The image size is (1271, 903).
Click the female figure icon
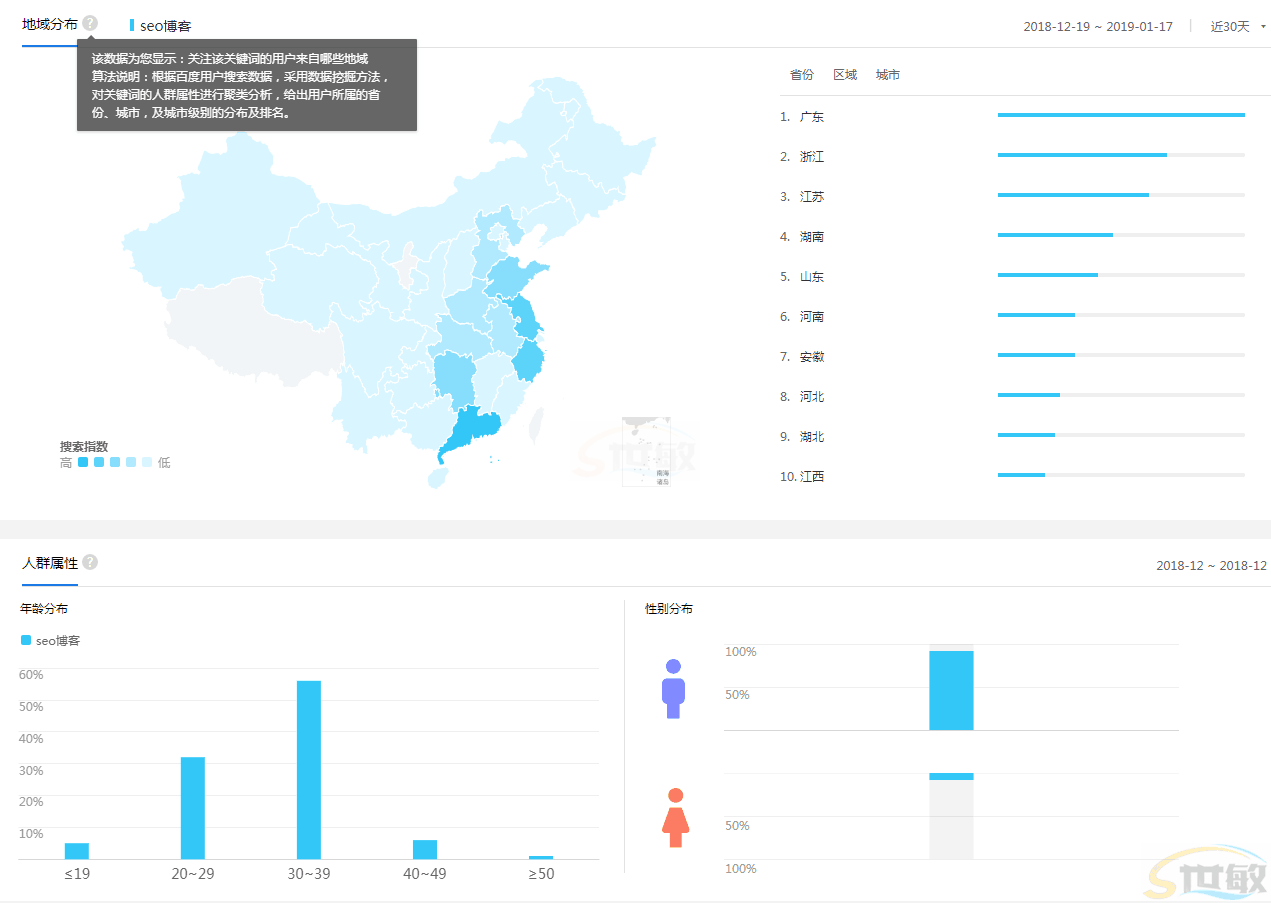coord(675,817)
